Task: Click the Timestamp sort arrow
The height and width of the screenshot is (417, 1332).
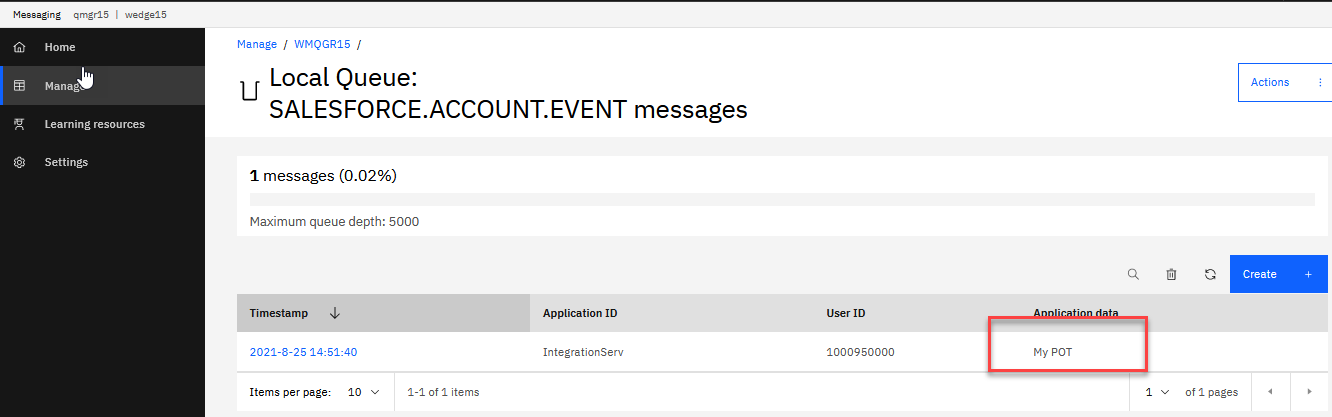Action: point(335,313)
